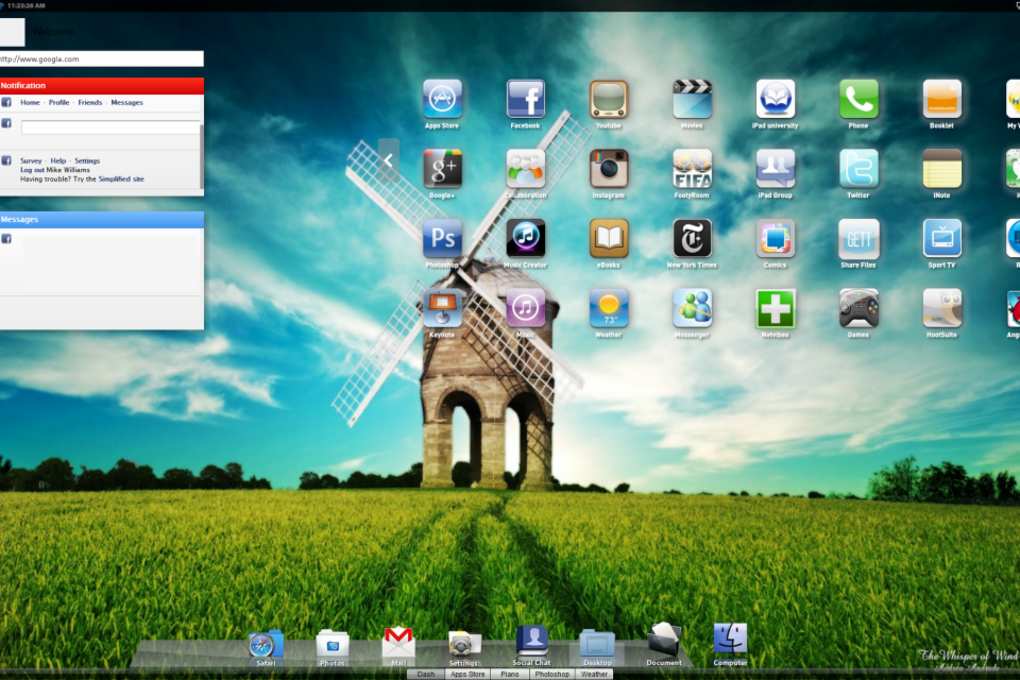Open the Settings link in Notification
The width and height of the screenshot is (1020, 680).
coord(87,161)
